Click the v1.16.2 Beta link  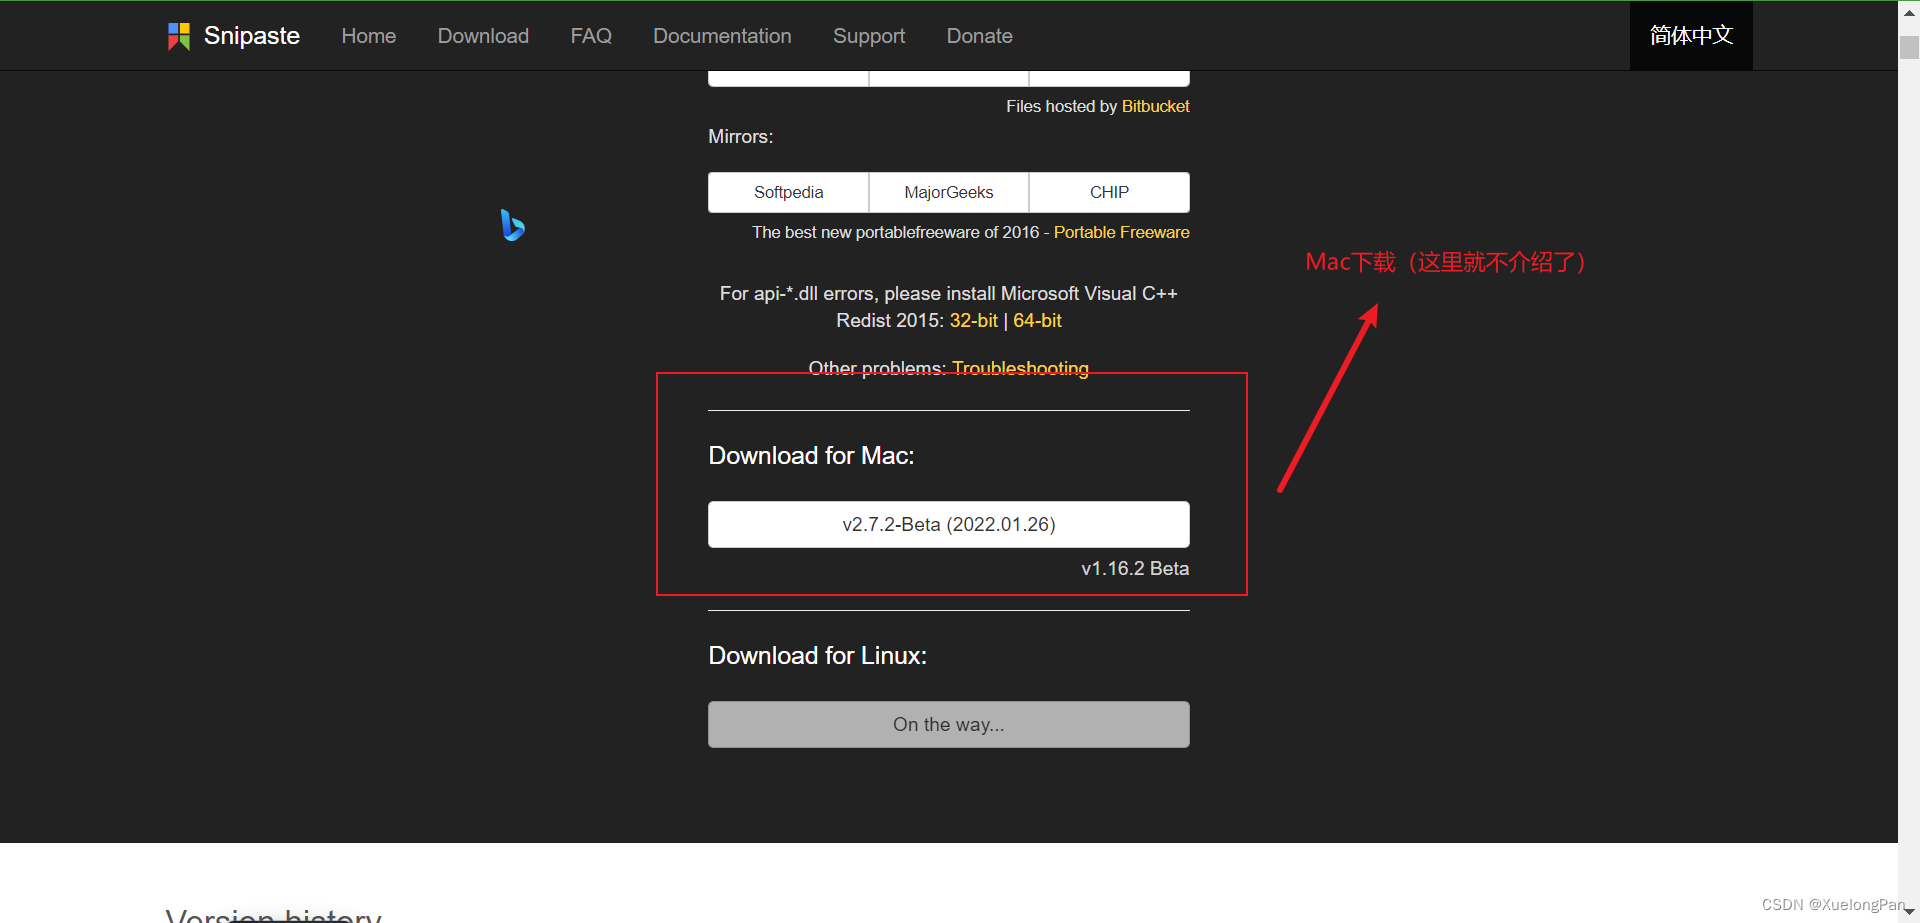coord(1135,569)
